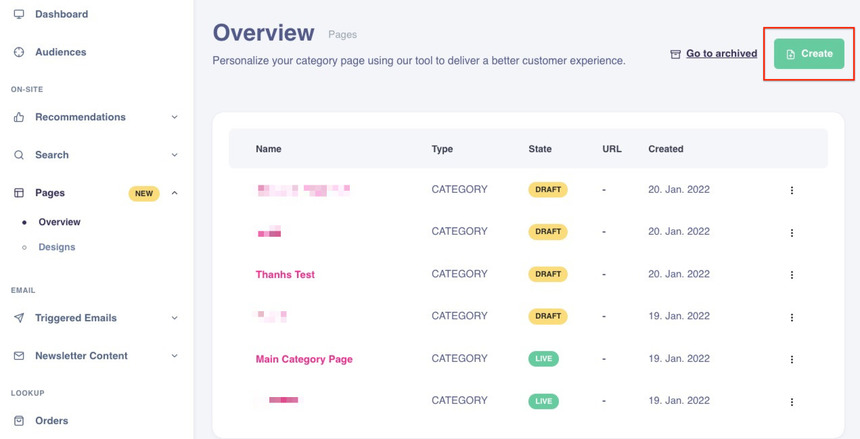This screenshot has height=439, width=860.
Task: Open the Thanhs Test page link
Action: pyautogui.click(x=285, y=275)
